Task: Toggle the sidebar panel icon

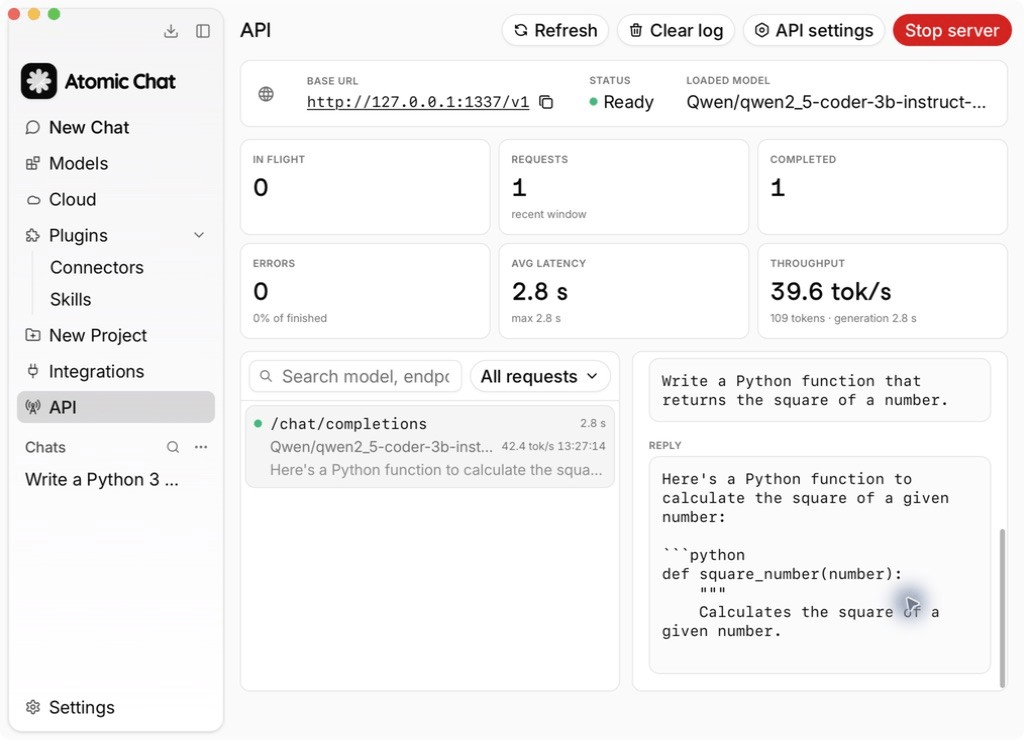Action: pyautogui.click(x=203, y=31)
